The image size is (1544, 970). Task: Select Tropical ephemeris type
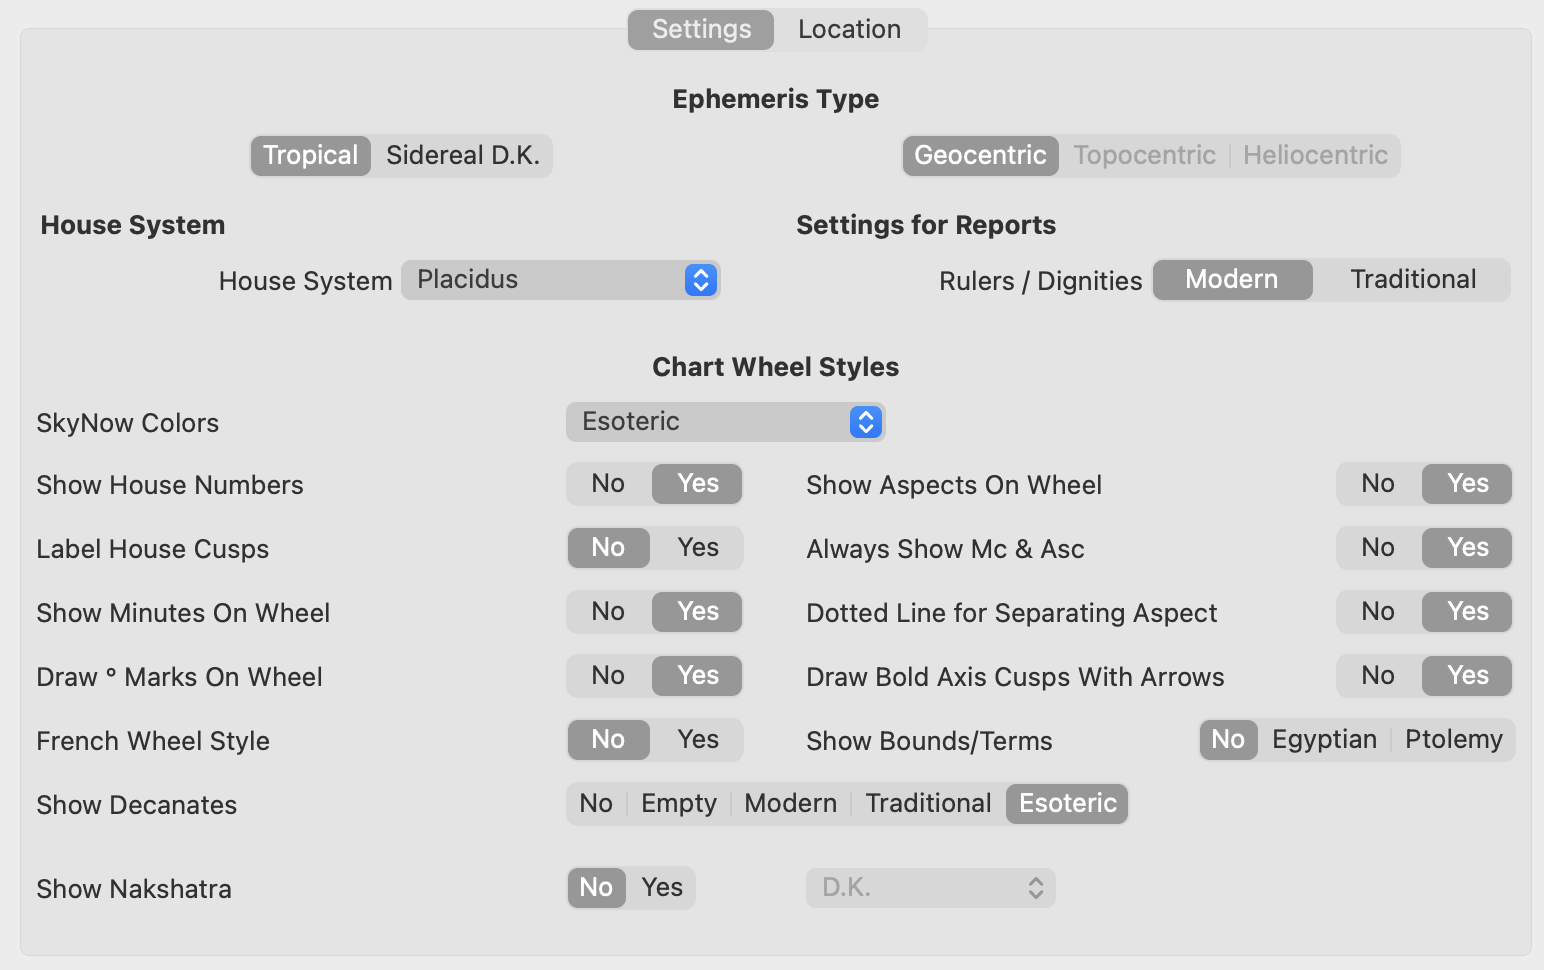tap(310, 156)
